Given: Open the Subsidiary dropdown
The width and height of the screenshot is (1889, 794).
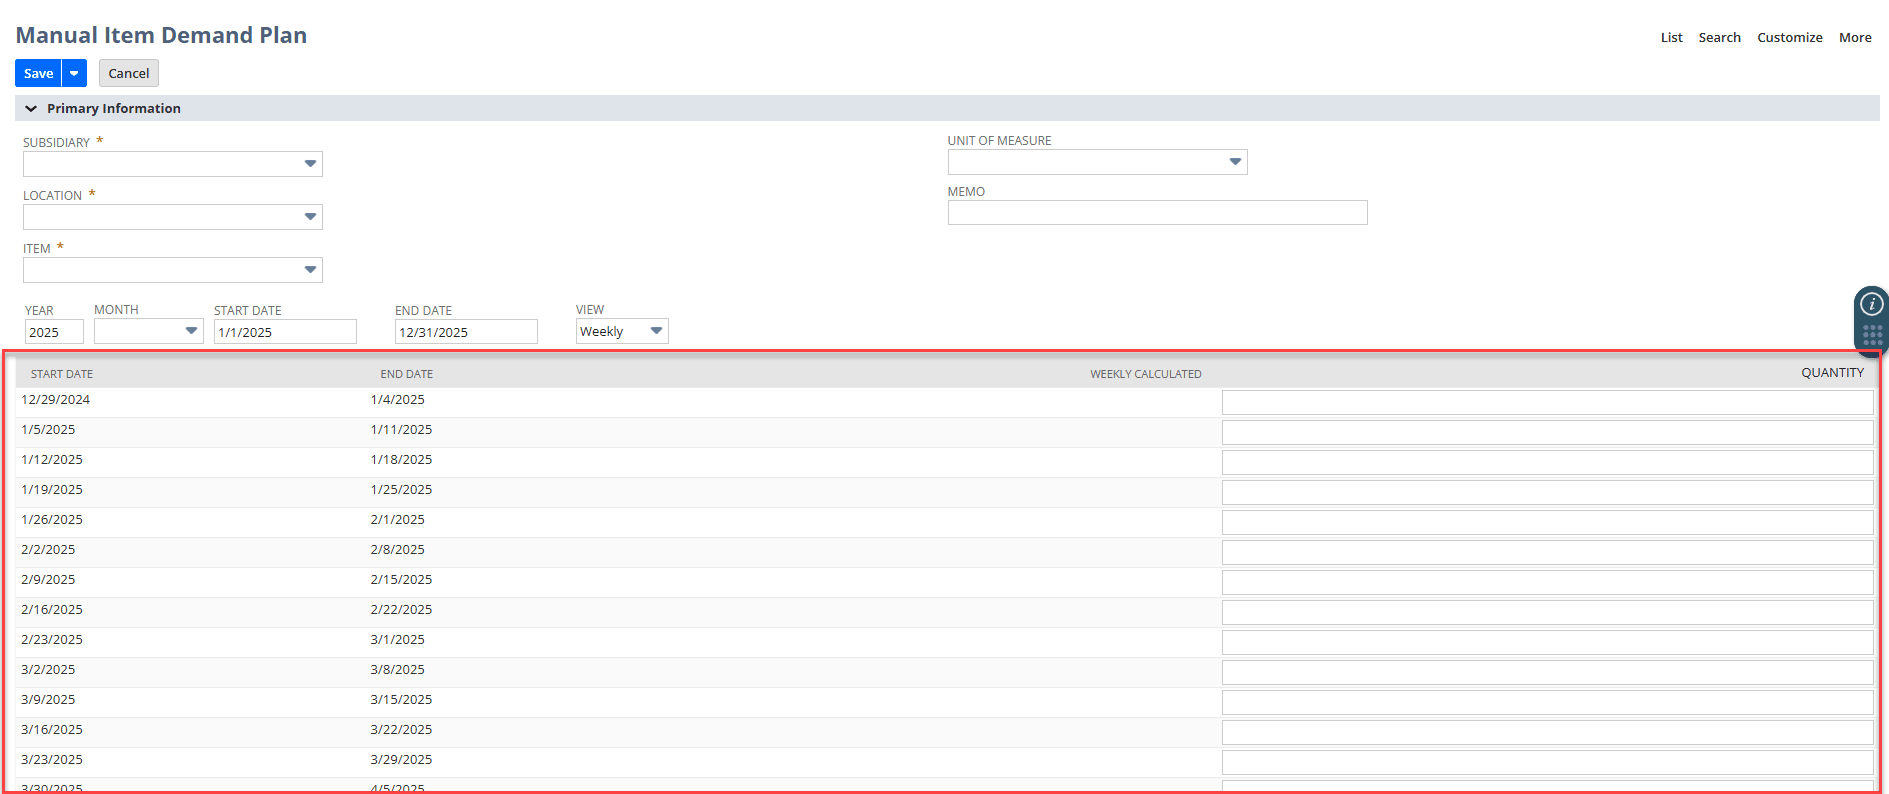Looking at the screenshot, I should pos(173,164).
